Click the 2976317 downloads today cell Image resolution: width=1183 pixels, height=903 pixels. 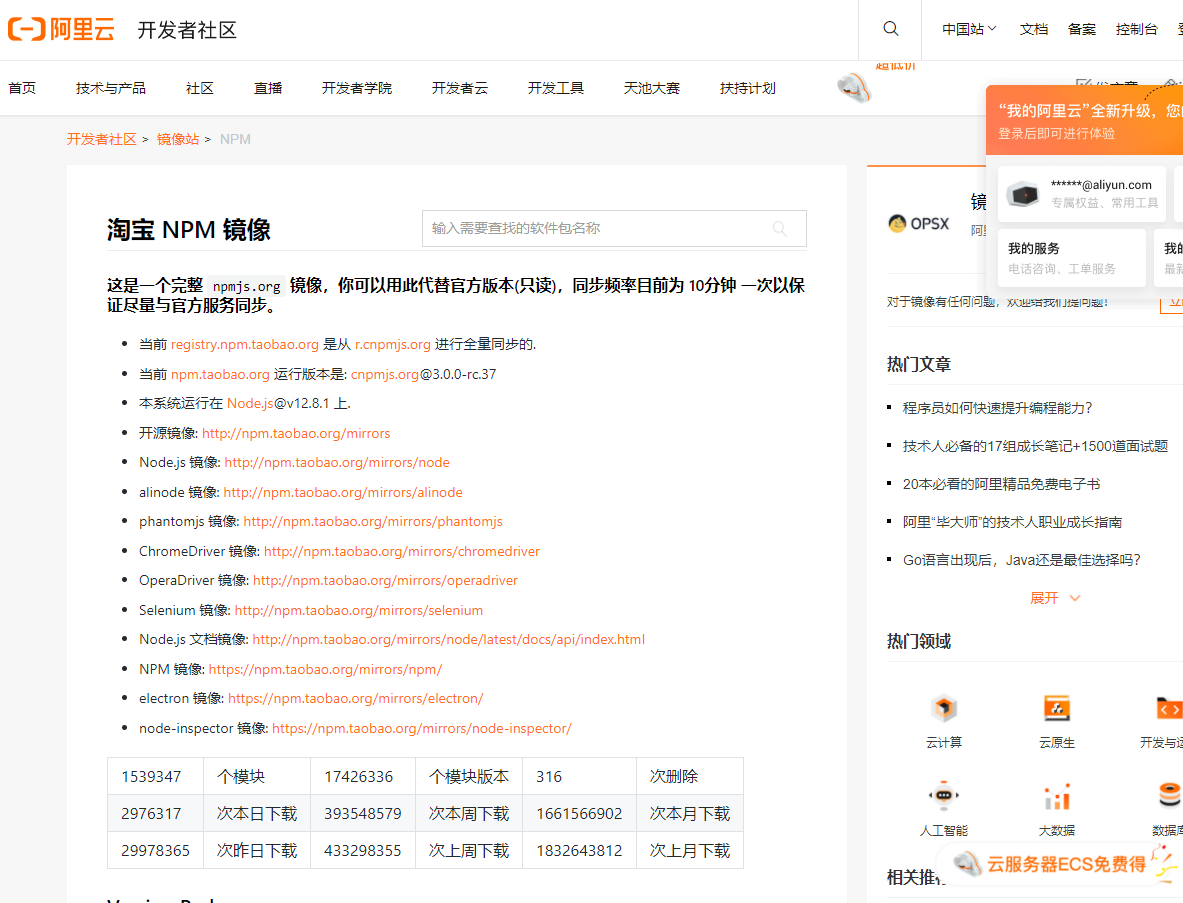pos(155,813)
